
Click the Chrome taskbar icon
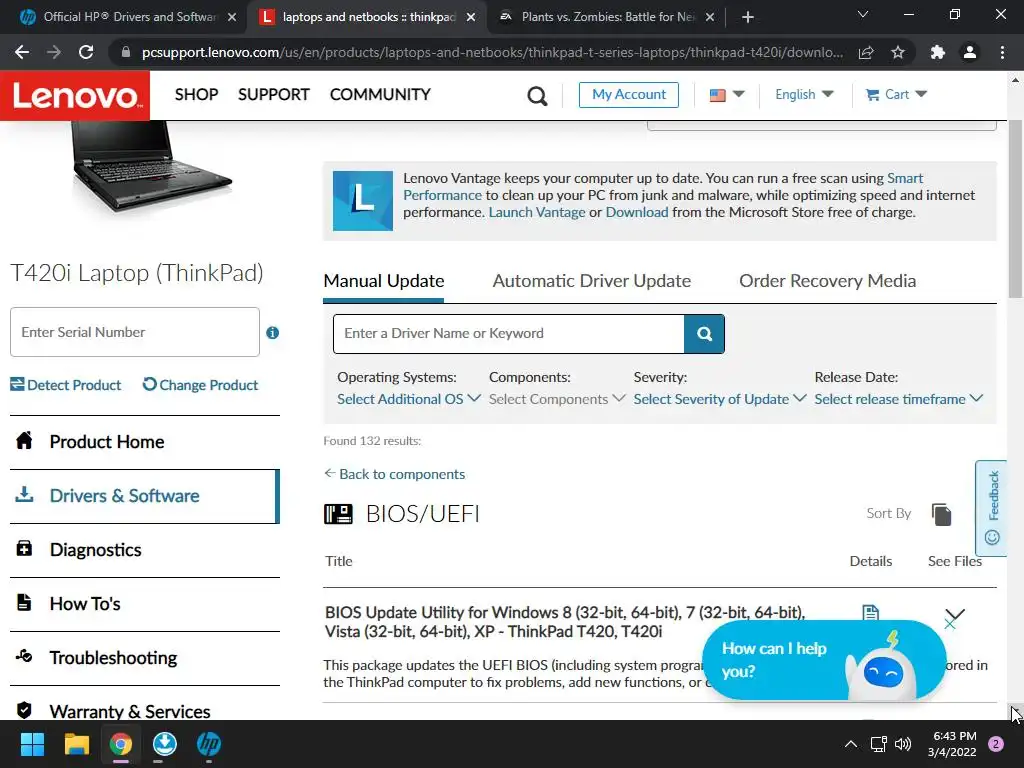coord(121,744)
